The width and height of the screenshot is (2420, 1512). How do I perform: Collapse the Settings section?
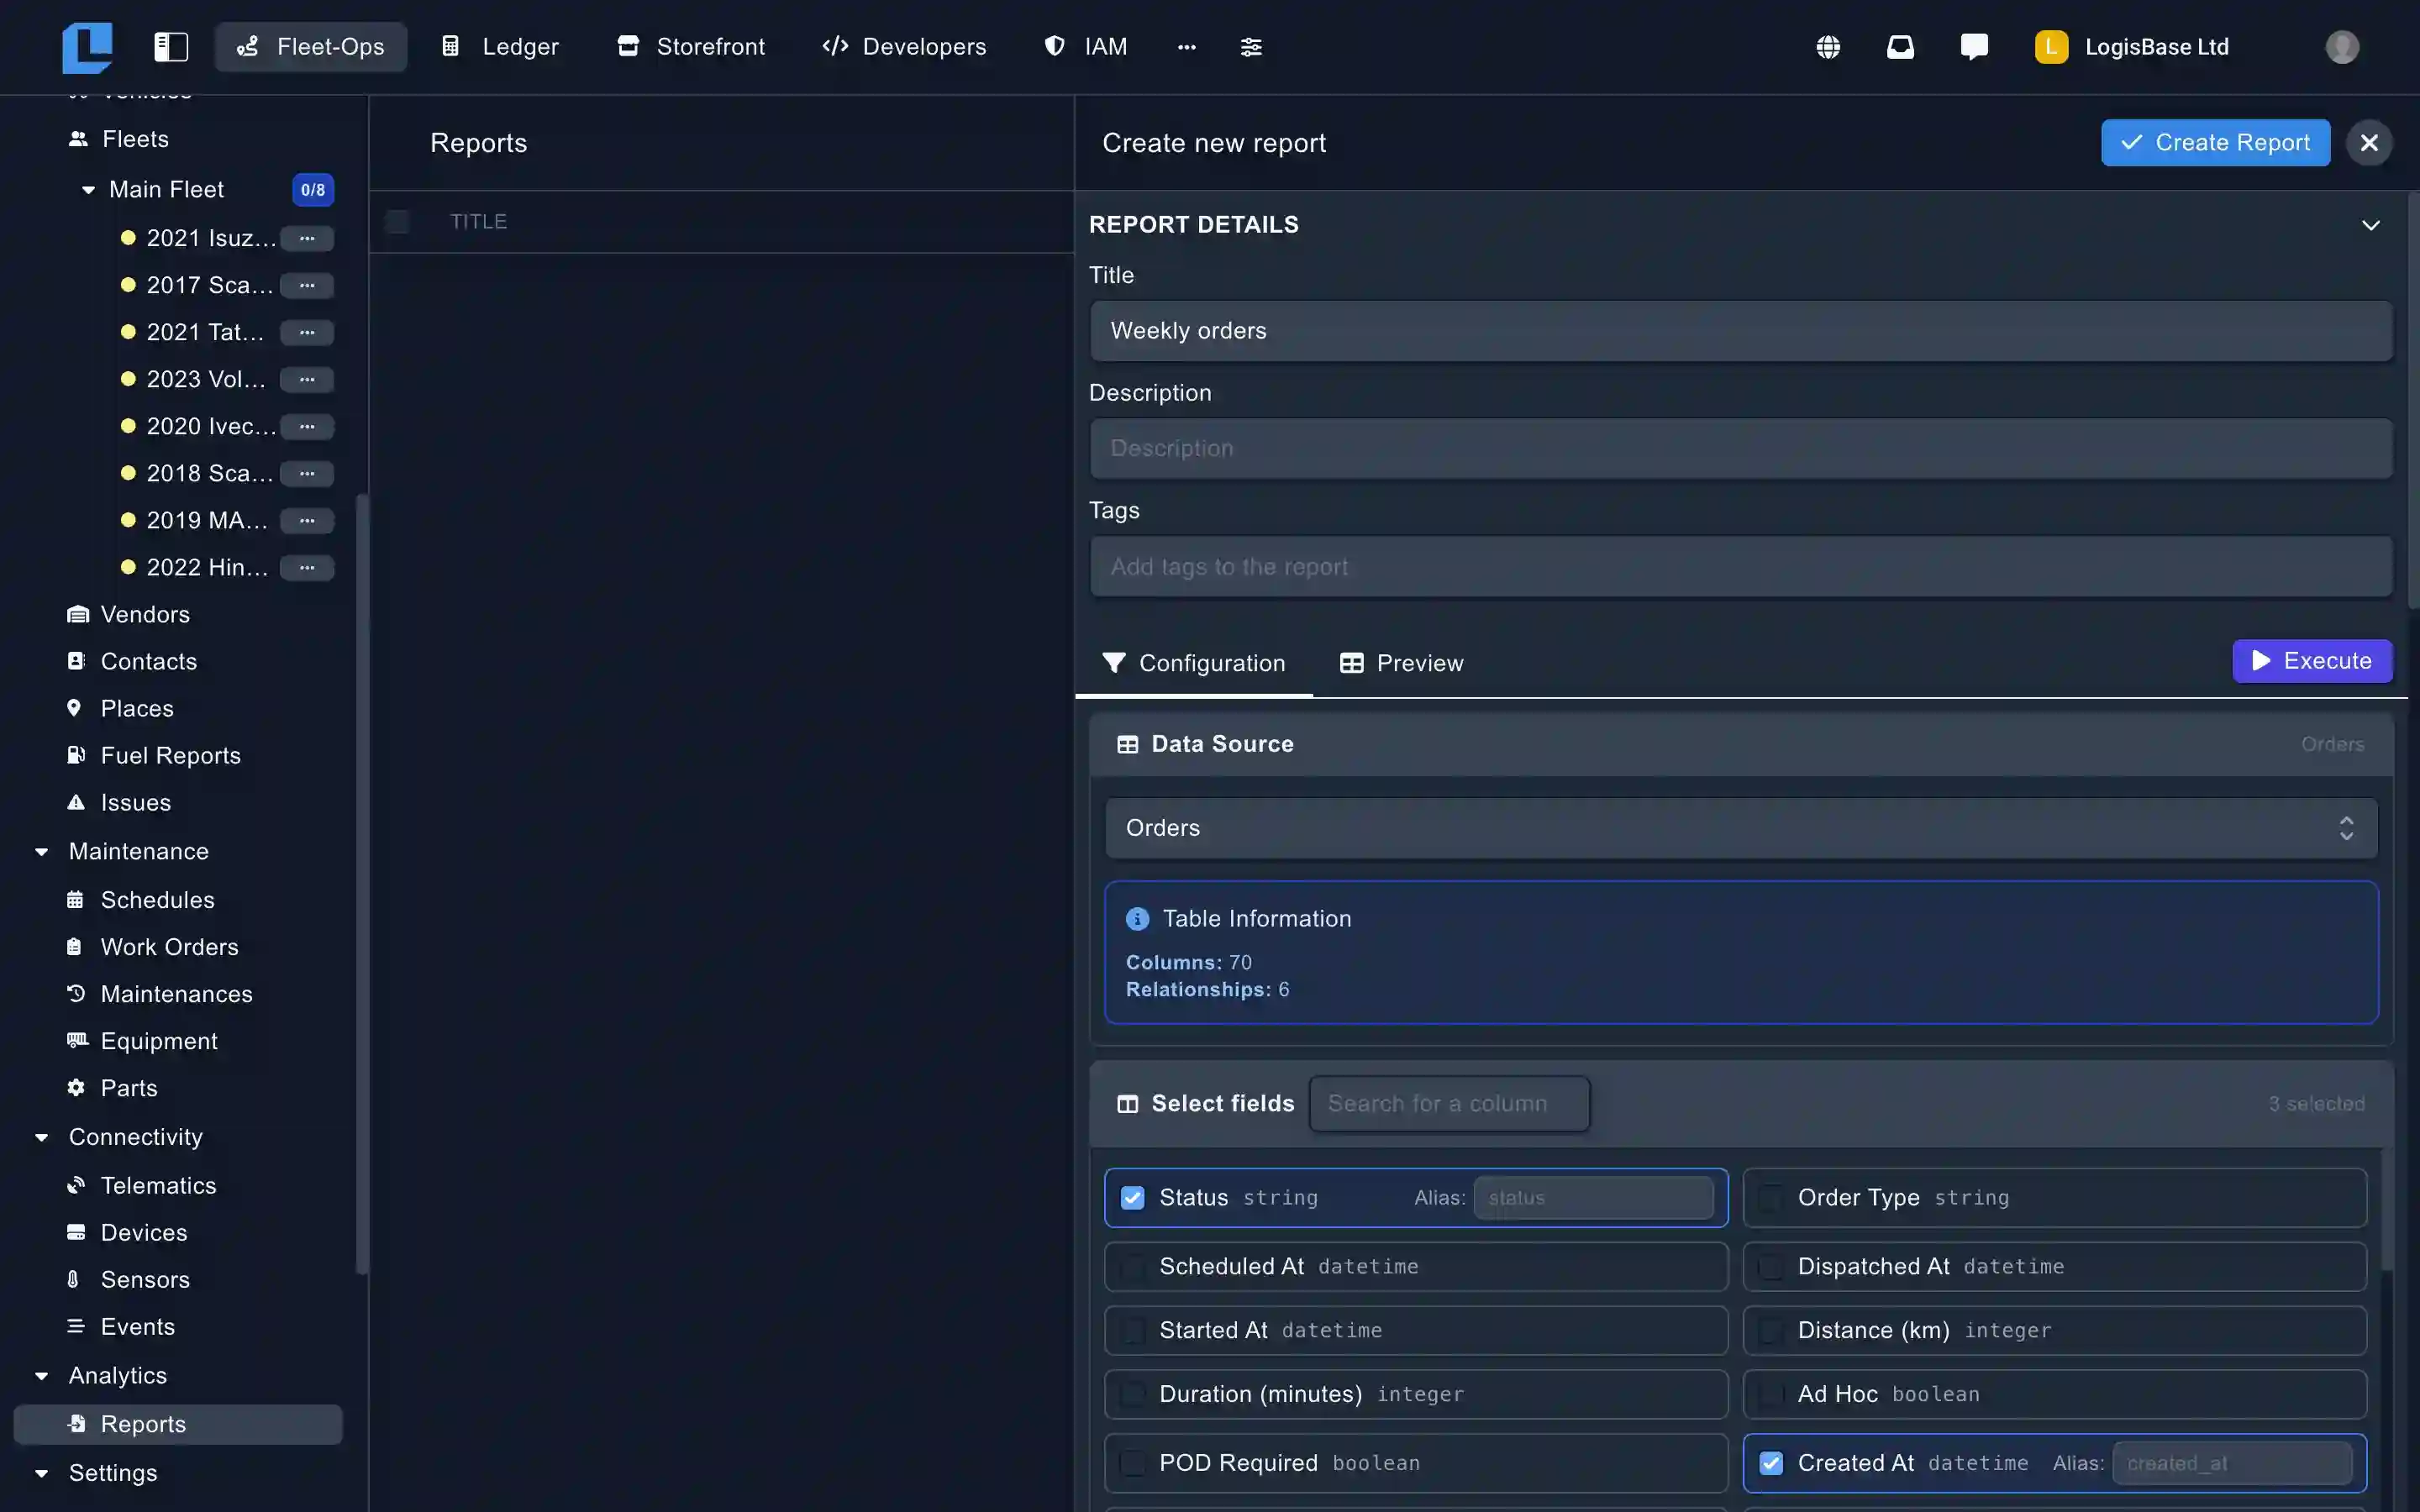(42, 1473)
